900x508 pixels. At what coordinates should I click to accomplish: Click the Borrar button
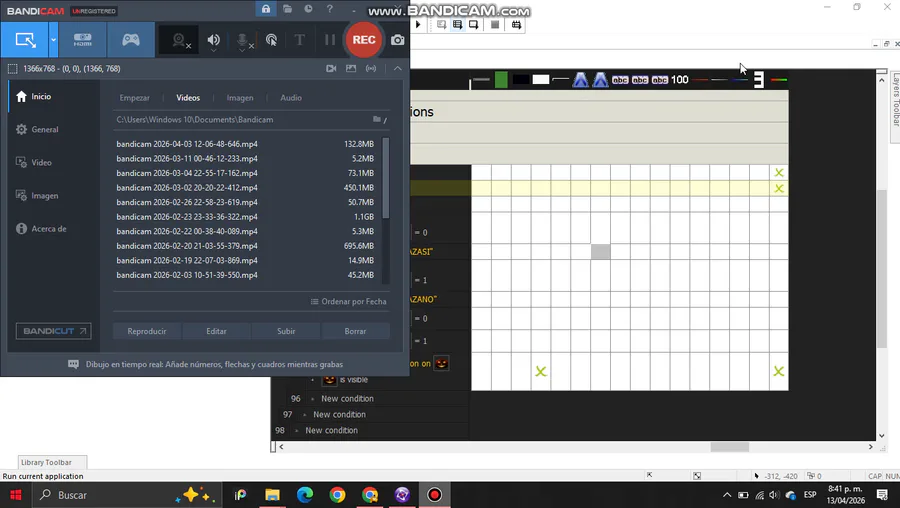[x=355, y=331]
